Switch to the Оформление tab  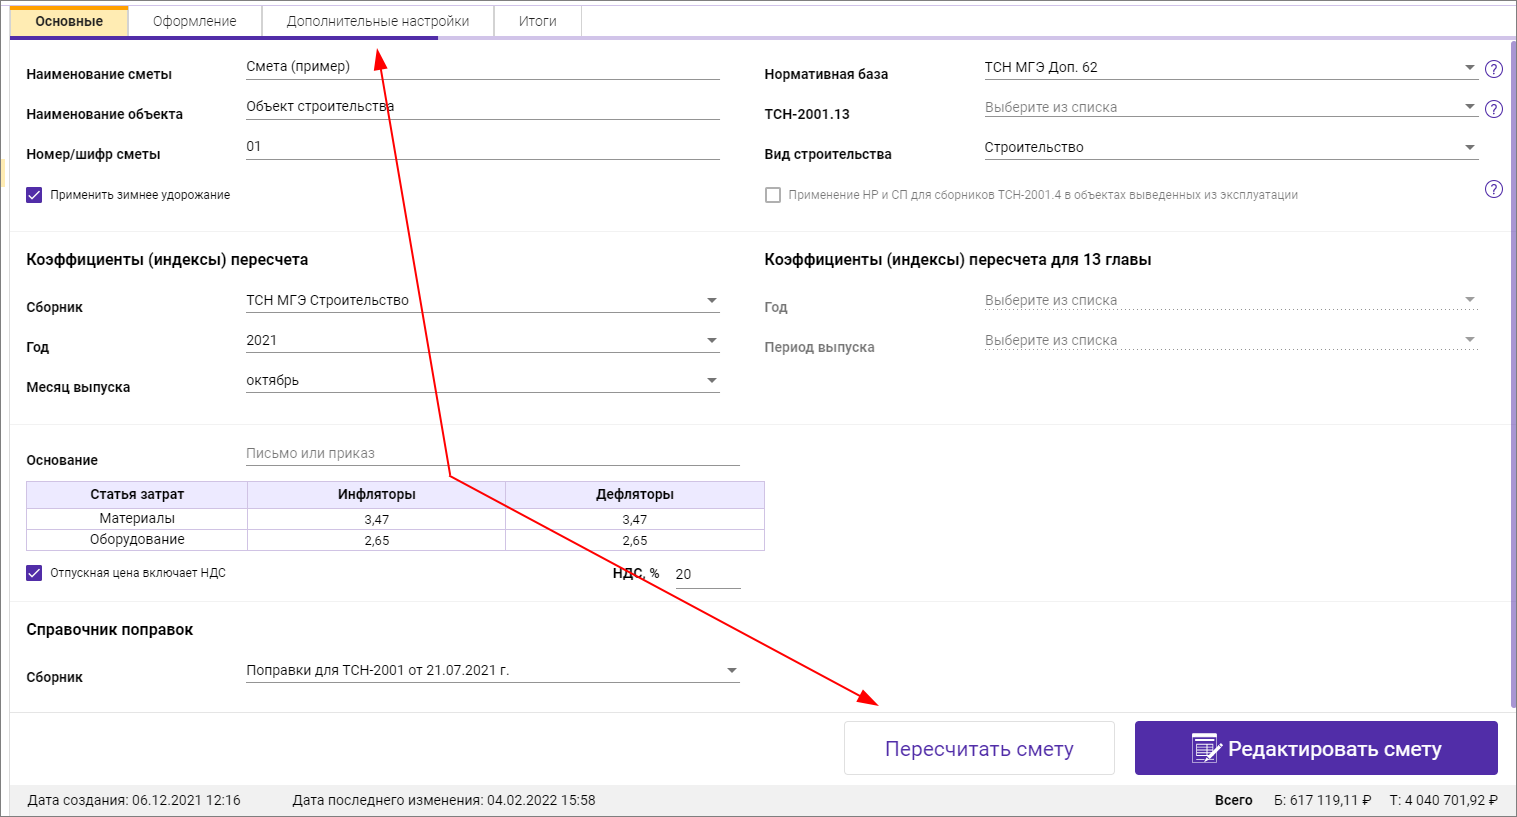(x=195, y=21)
